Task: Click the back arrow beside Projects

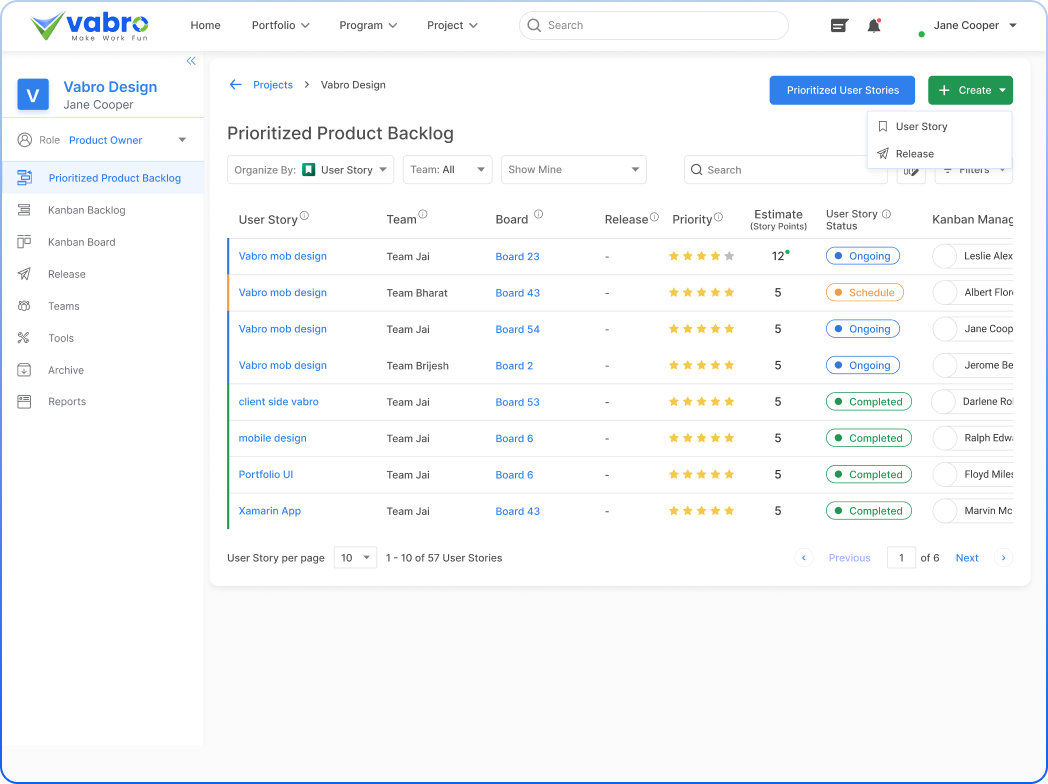Action: (236, 85)
